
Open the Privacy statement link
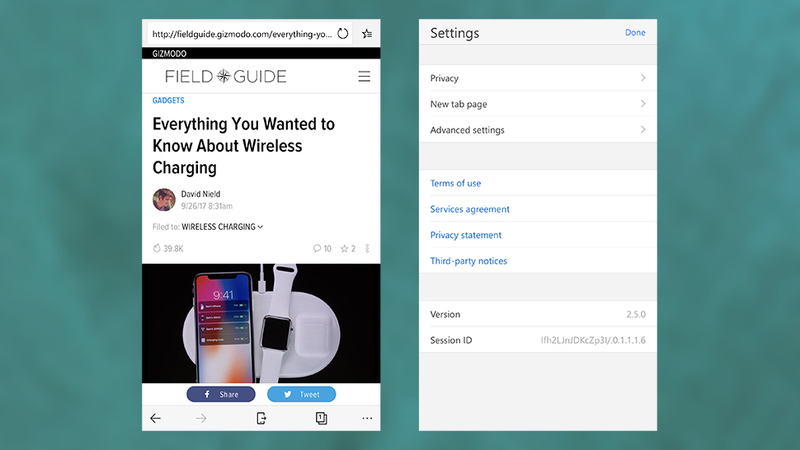(x=466, y=235)
